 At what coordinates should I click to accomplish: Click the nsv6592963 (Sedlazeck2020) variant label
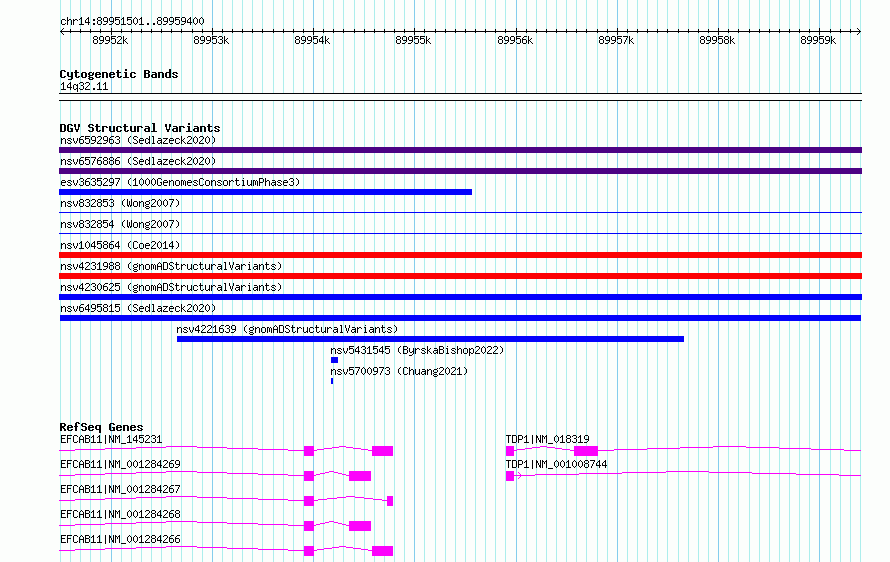(138, 140)
